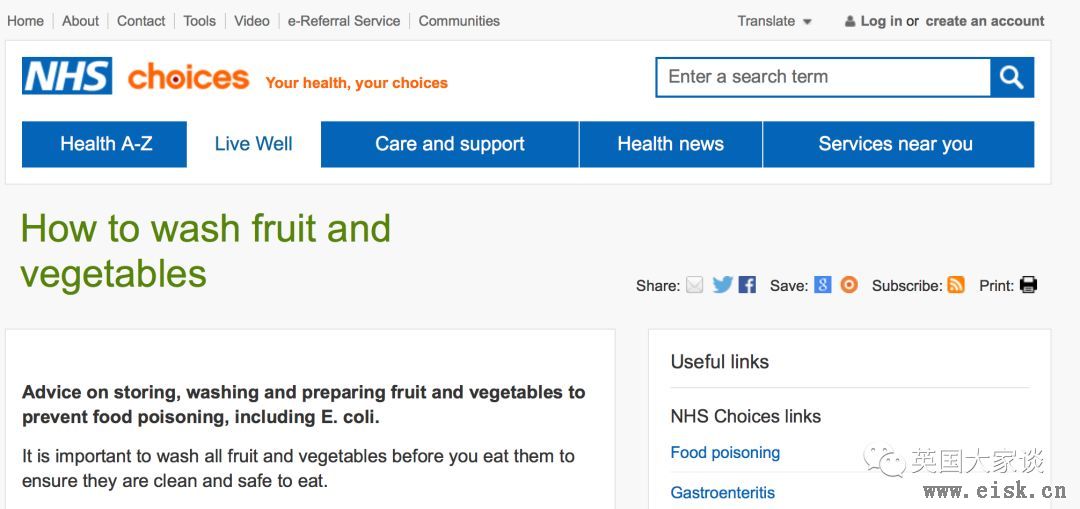1080x509 pixels.
Task: Print page with the printer icon
Action: tap(1028, 284)
